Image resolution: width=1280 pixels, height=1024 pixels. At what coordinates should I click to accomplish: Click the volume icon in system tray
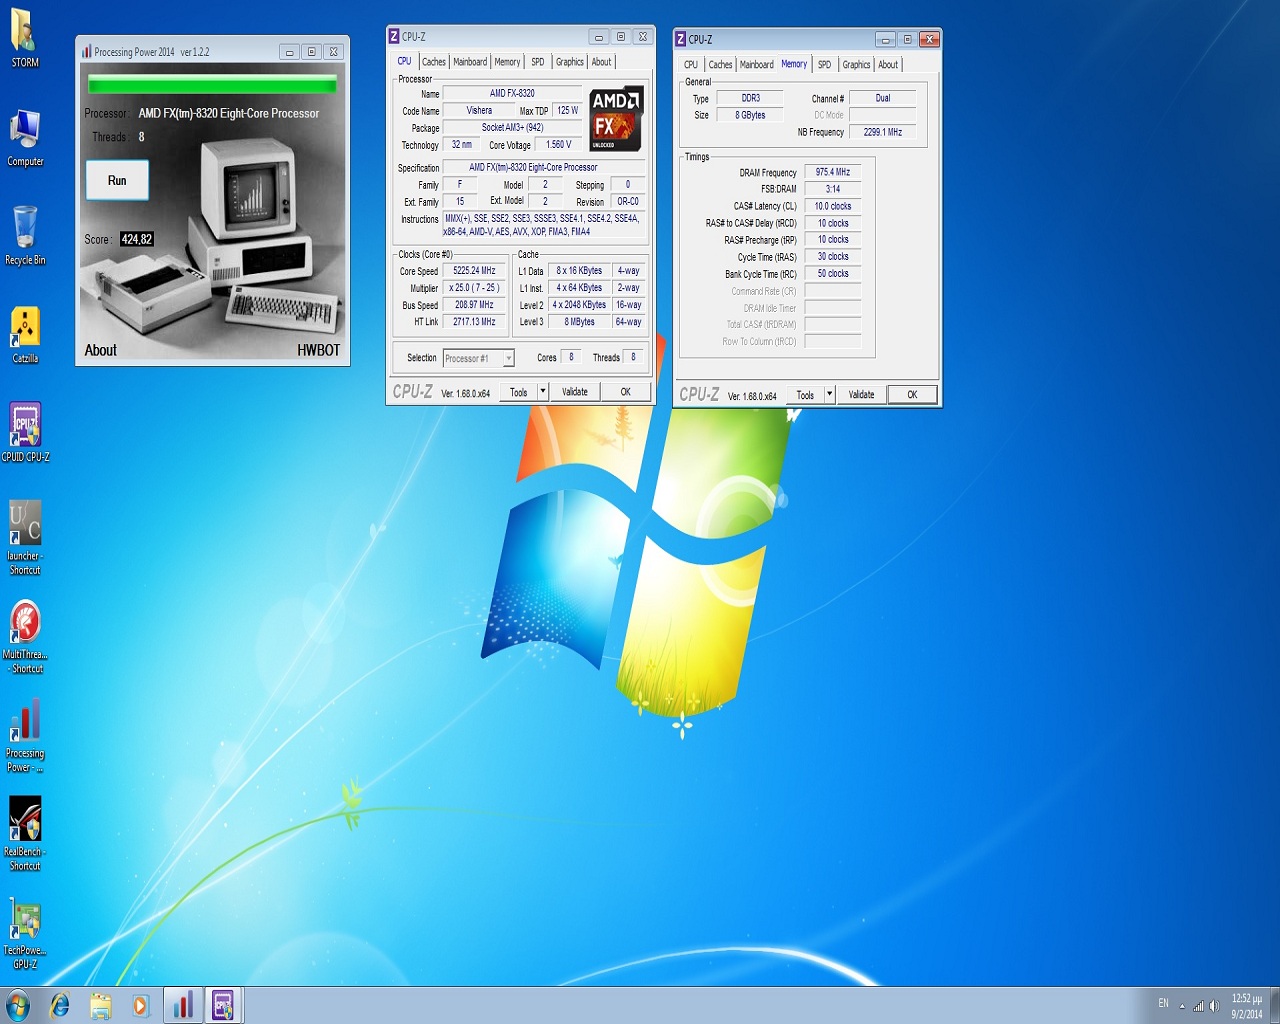pyautogui.click(x=1214, y=1006)
